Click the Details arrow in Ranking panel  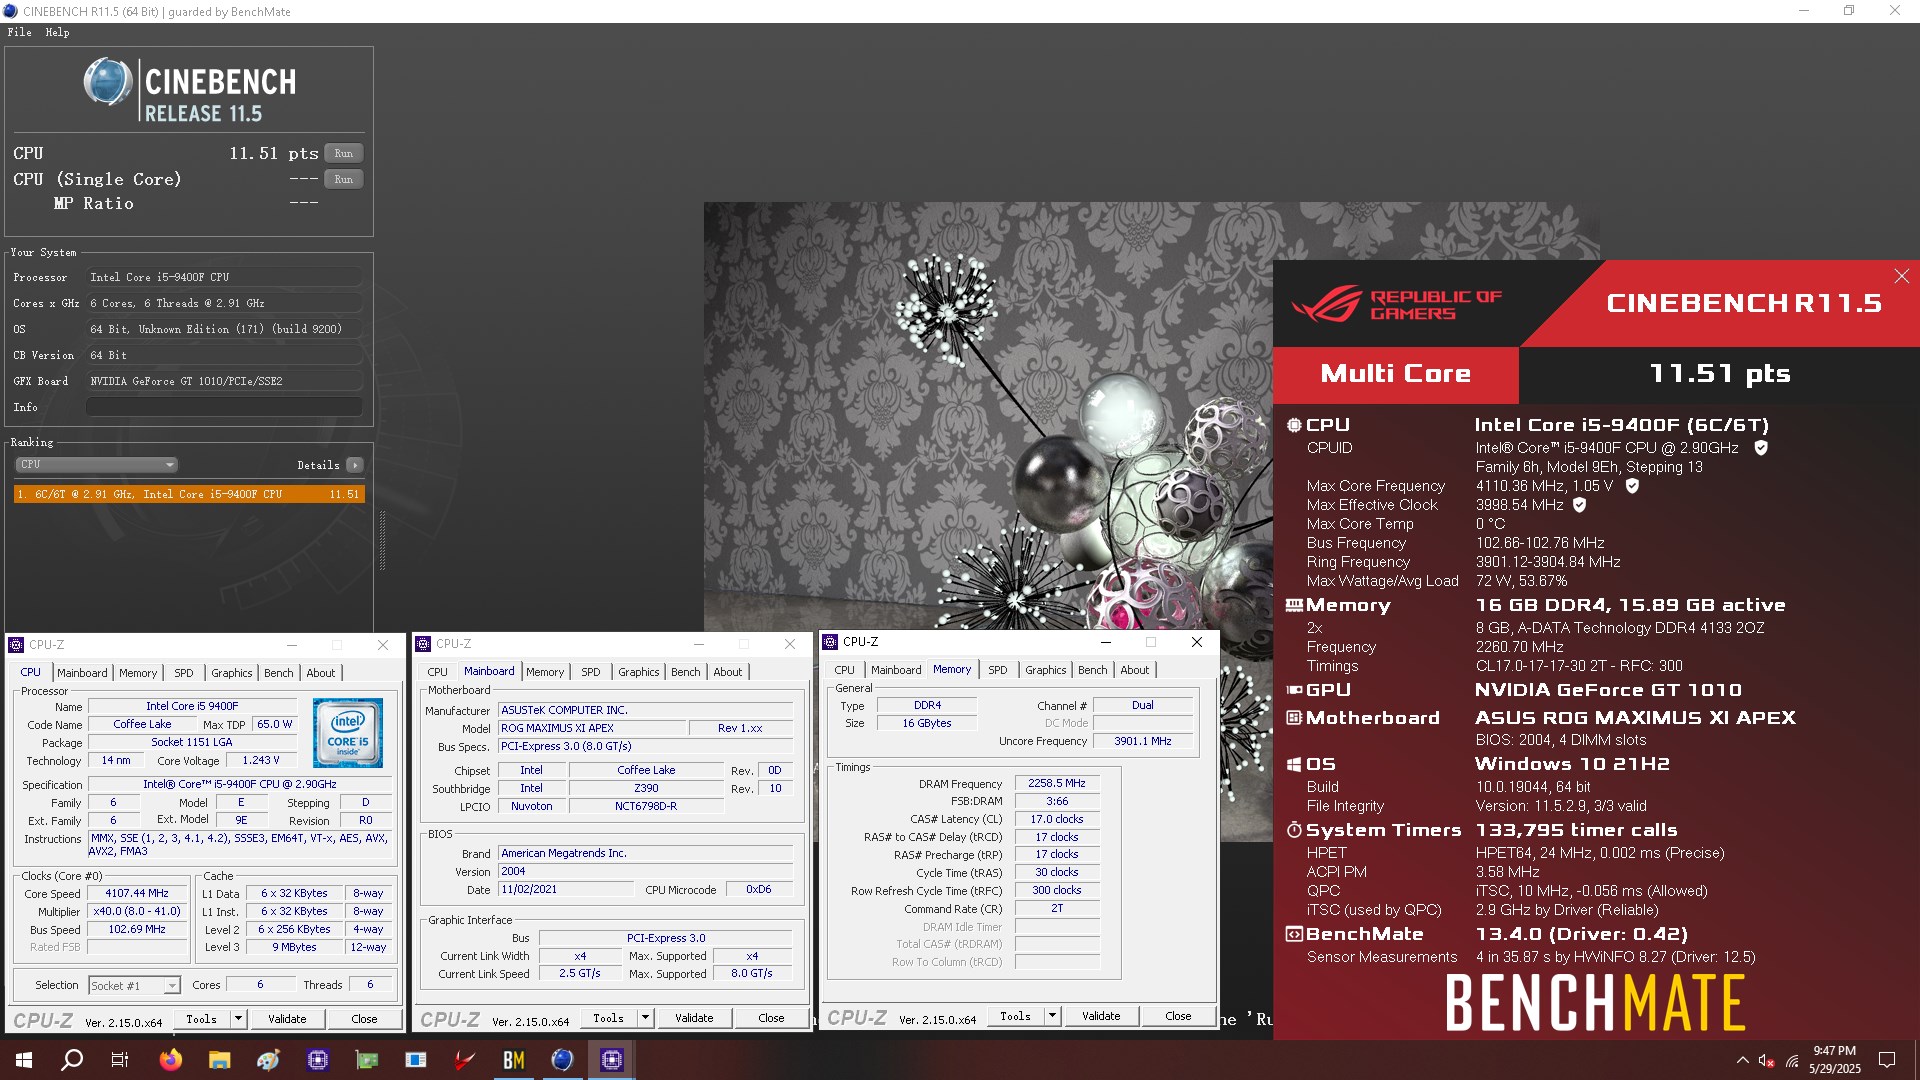pos(355,465)
